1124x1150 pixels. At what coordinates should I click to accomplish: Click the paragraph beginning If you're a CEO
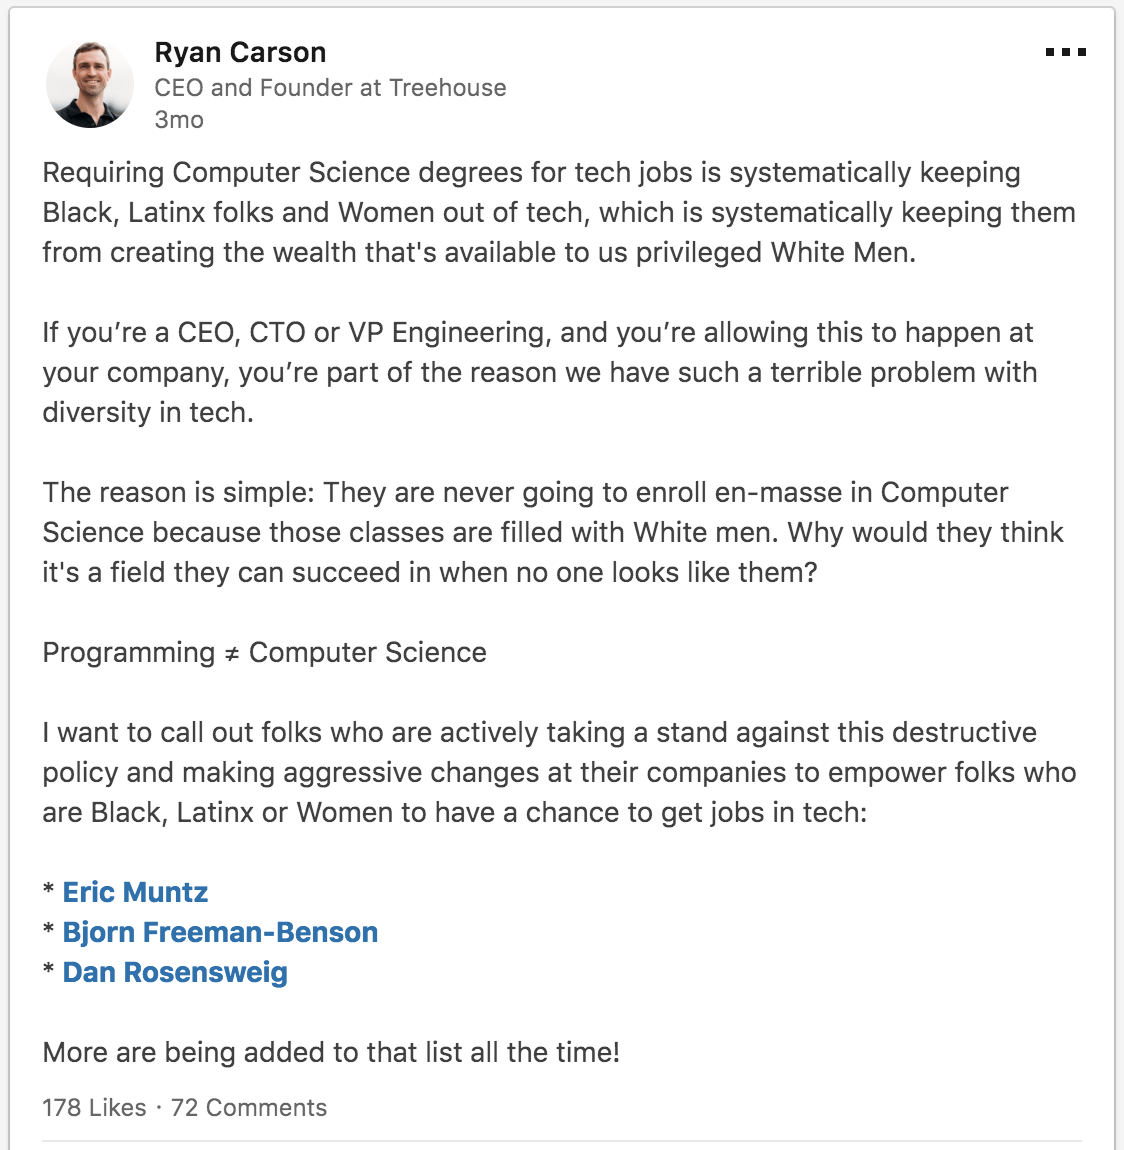(540, 373)
